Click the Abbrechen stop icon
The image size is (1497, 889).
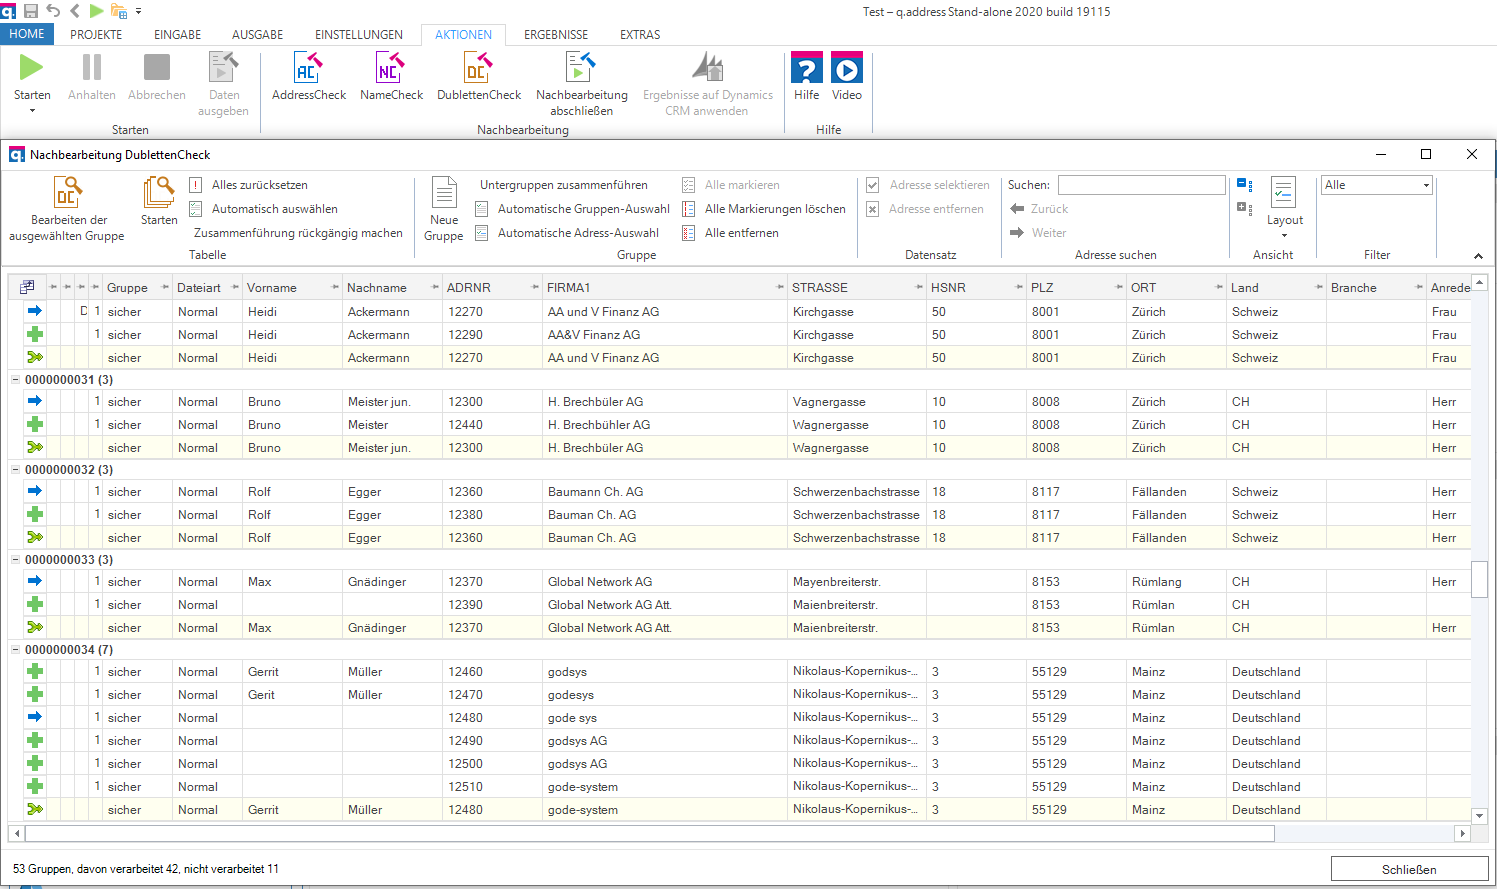click(x=157, y=67)
